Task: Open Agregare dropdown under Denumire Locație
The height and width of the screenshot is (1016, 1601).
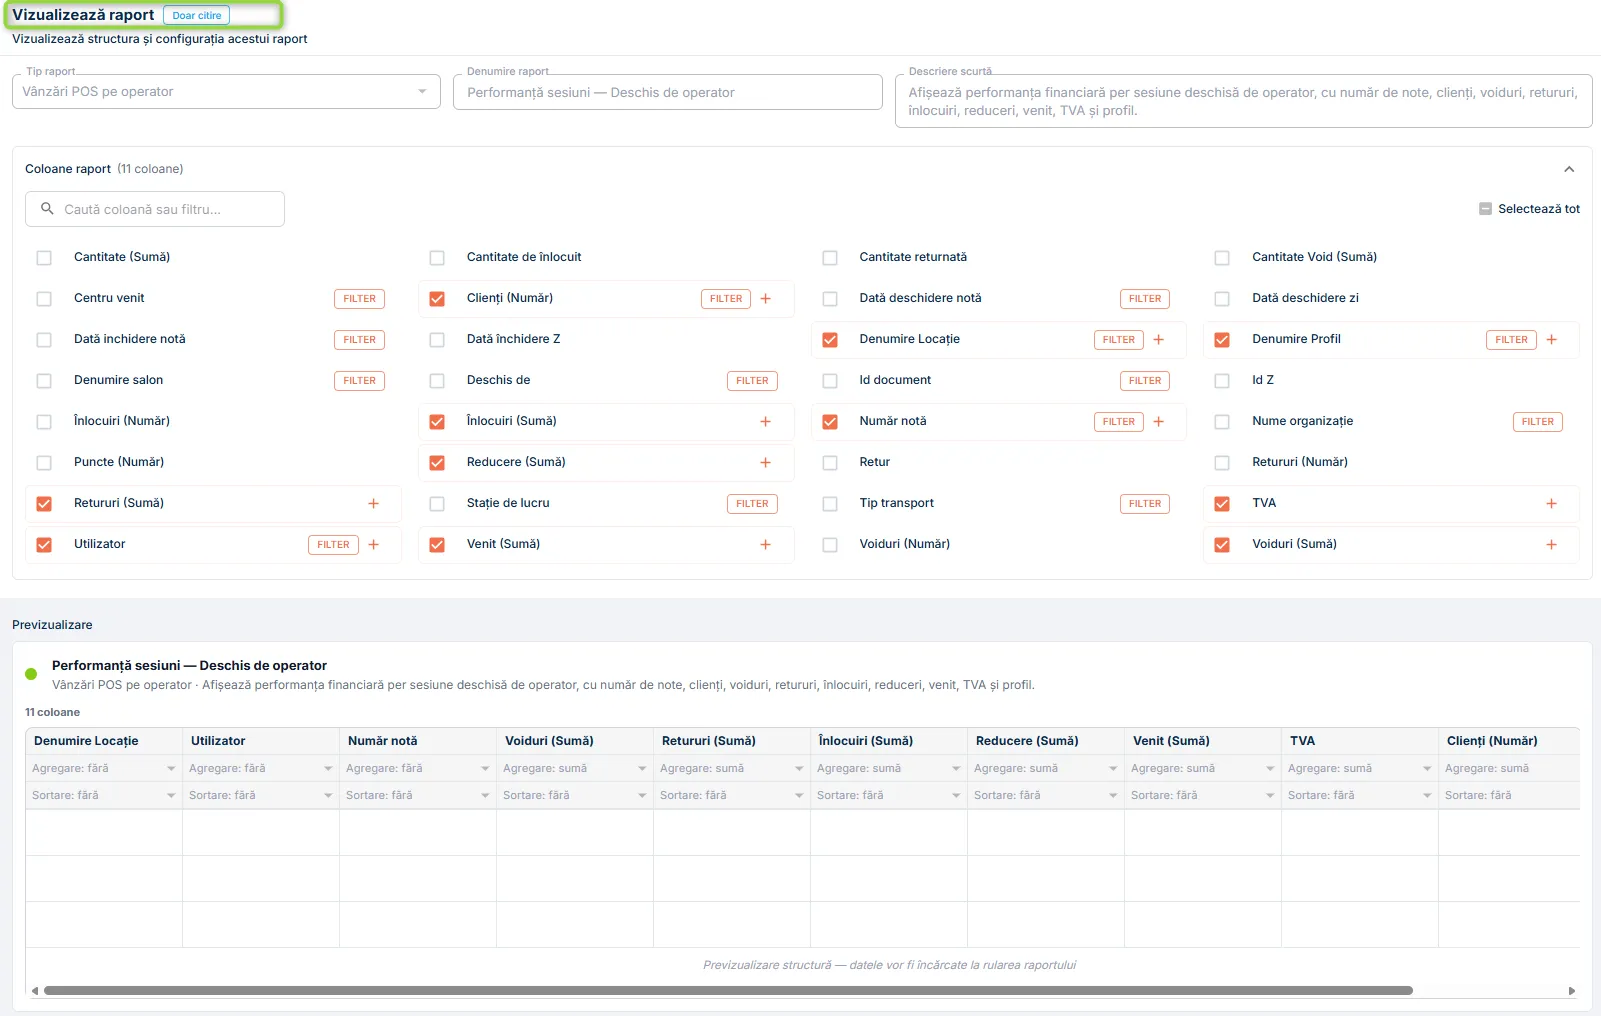Action: 104,768
